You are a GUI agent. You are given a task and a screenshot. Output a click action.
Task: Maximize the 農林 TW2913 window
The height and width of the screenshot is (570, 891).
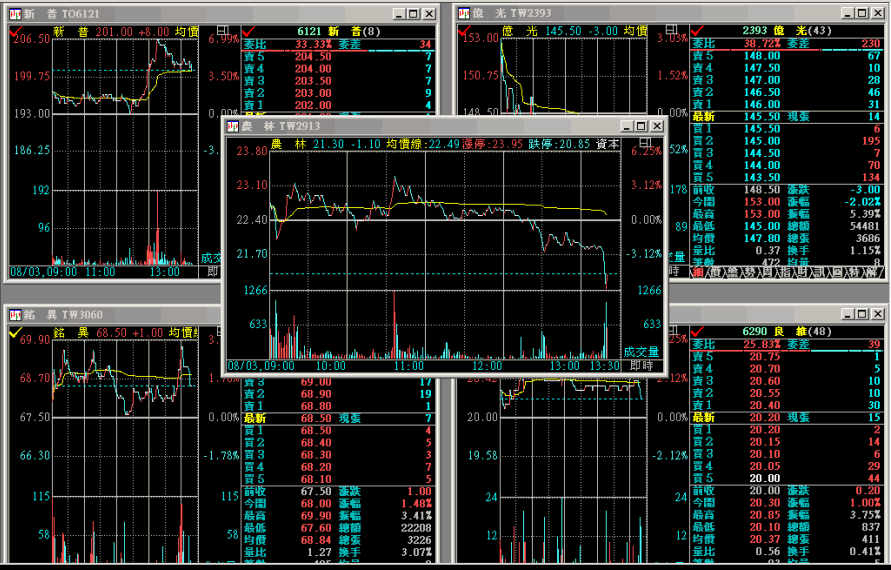tap(641, 126)
